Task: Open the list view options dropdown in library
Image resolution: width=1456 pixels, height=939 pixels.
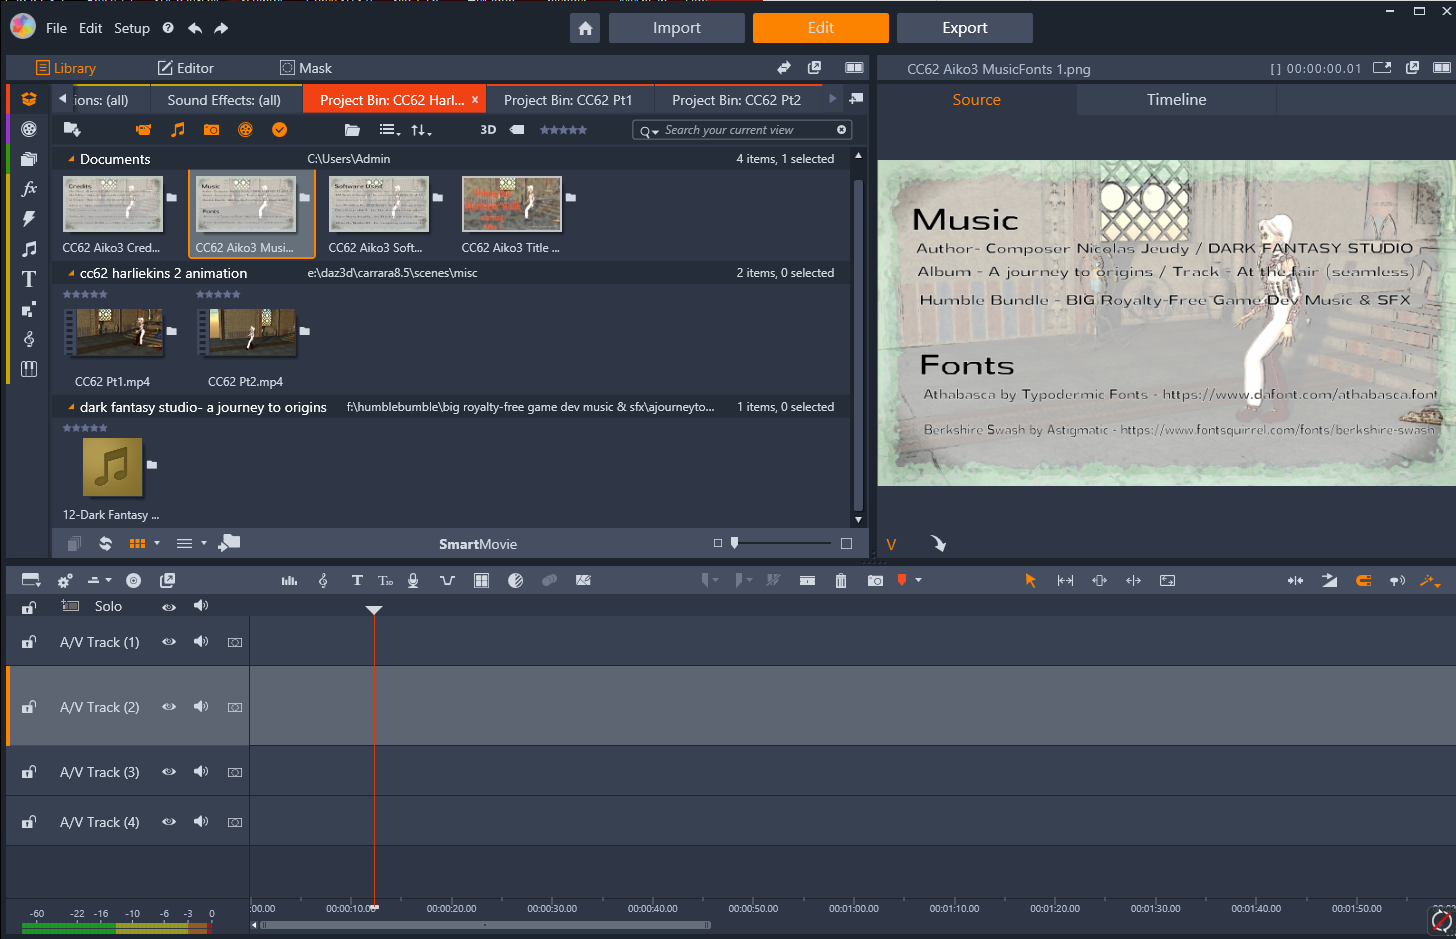Action: 390,130
